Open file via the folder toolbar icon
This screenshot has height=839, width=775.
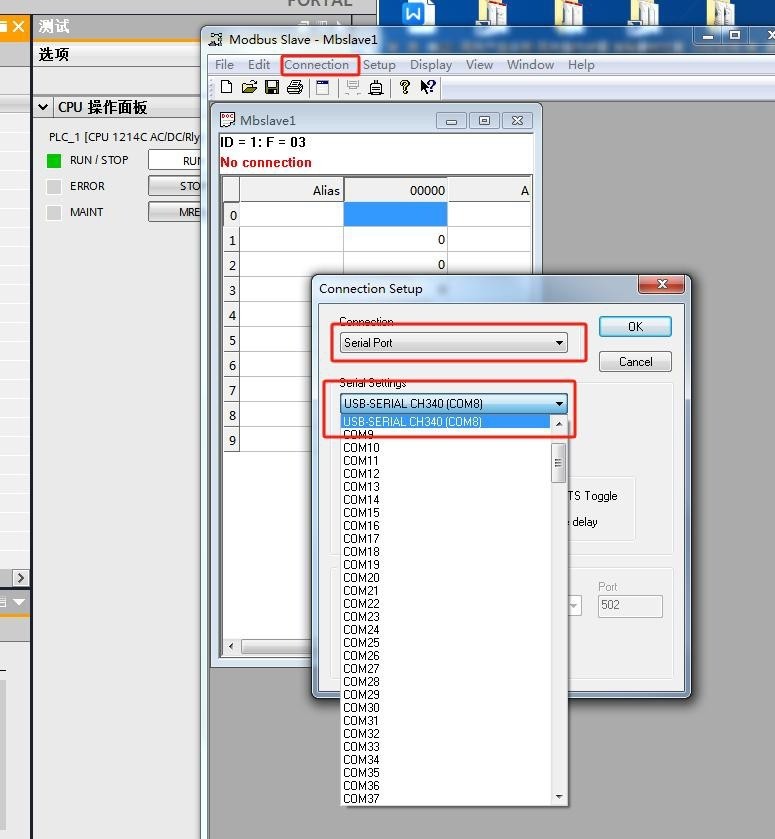(x=249, y=87)
